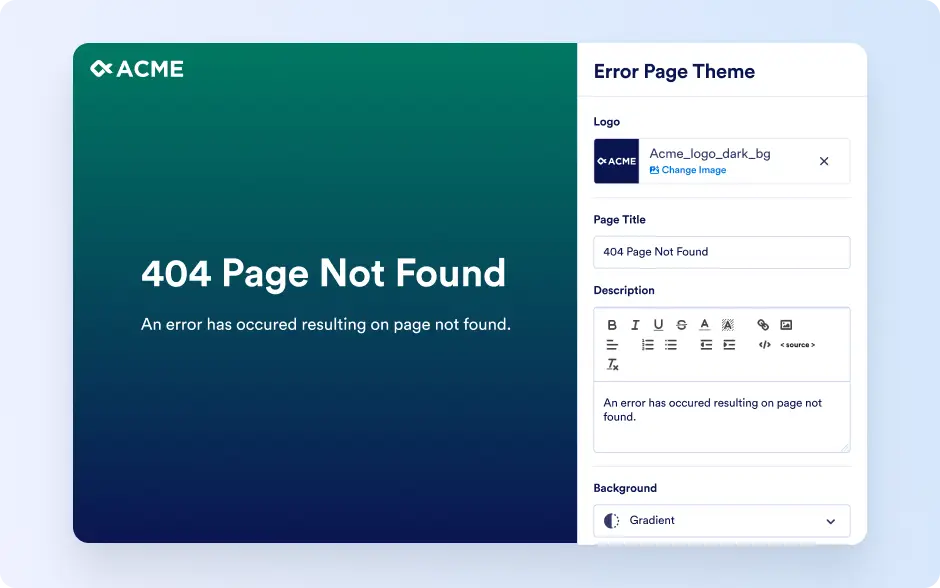Insert an image via the picture icon
This screenshot has width=940, height=588.
coord(786,325)
